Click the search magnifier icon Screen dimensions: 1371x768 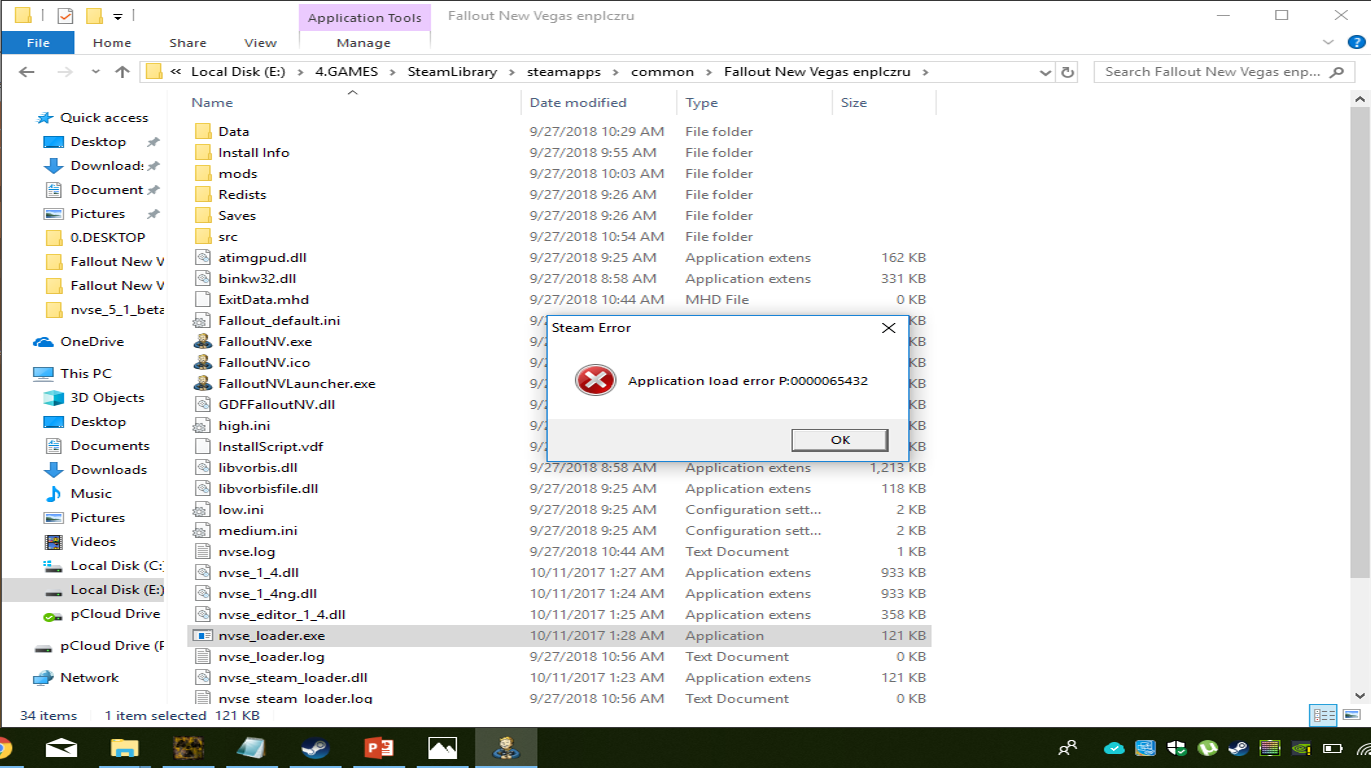1338,72
